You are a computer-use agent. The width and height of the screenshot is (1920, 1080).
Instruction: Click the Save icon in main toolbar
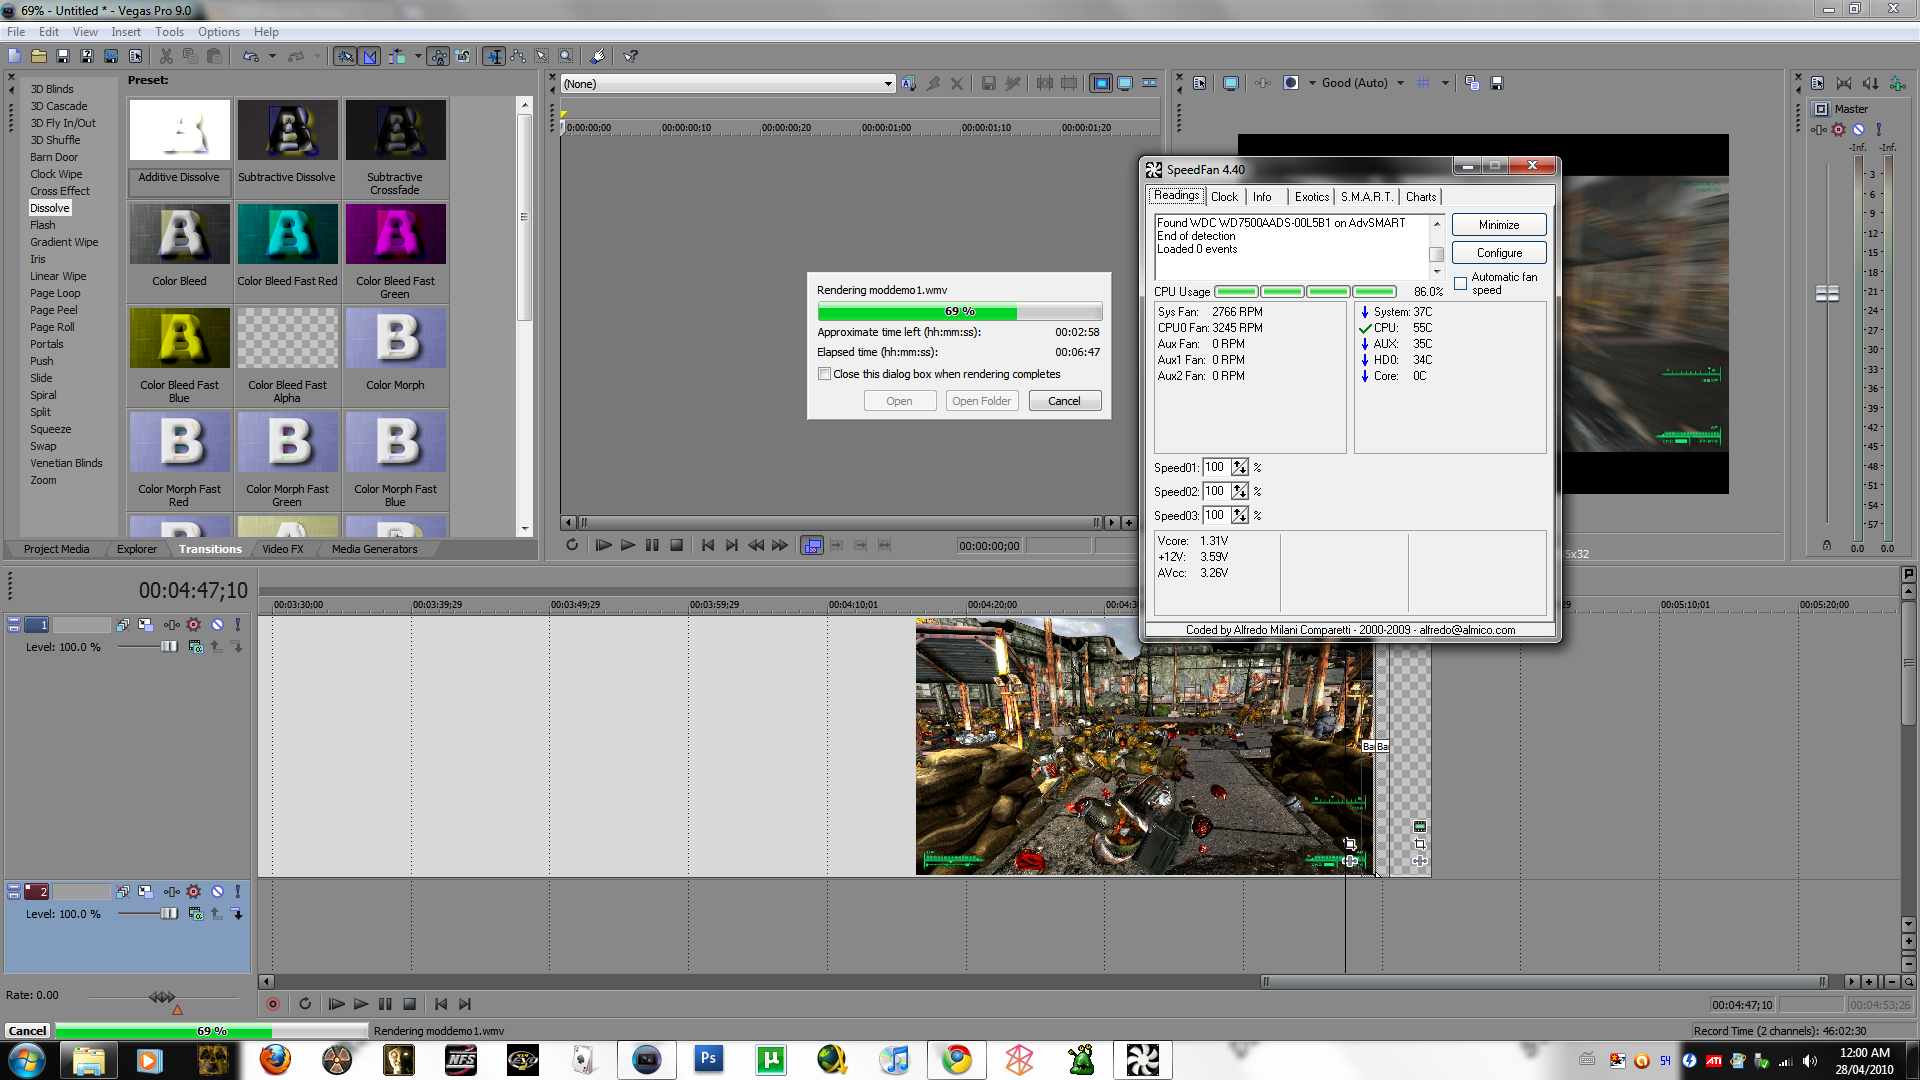point(62,56)
